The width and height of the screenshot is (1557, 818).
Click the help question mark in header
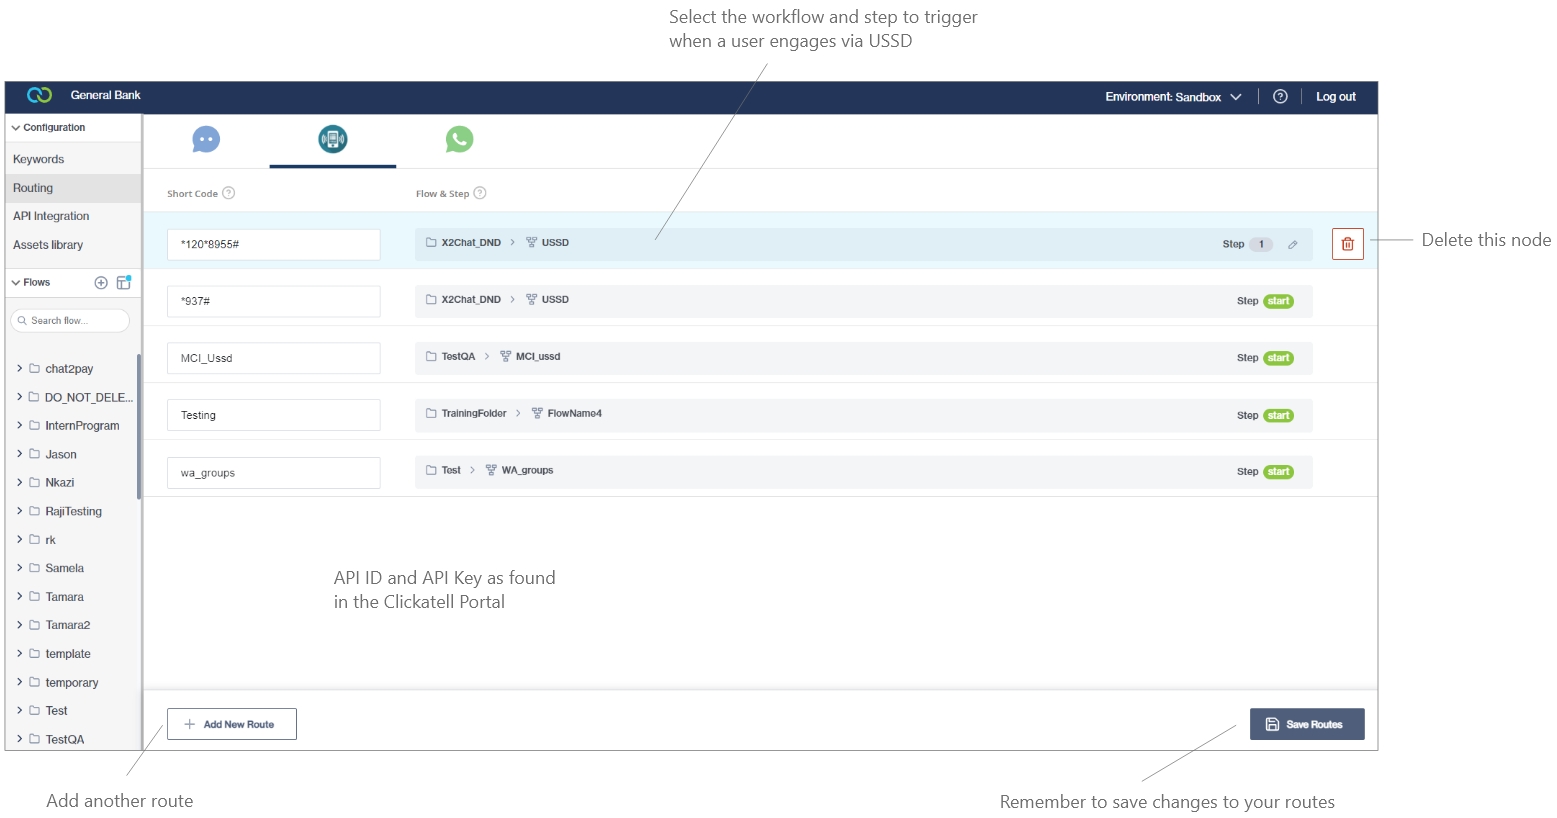coord(1280,97)
